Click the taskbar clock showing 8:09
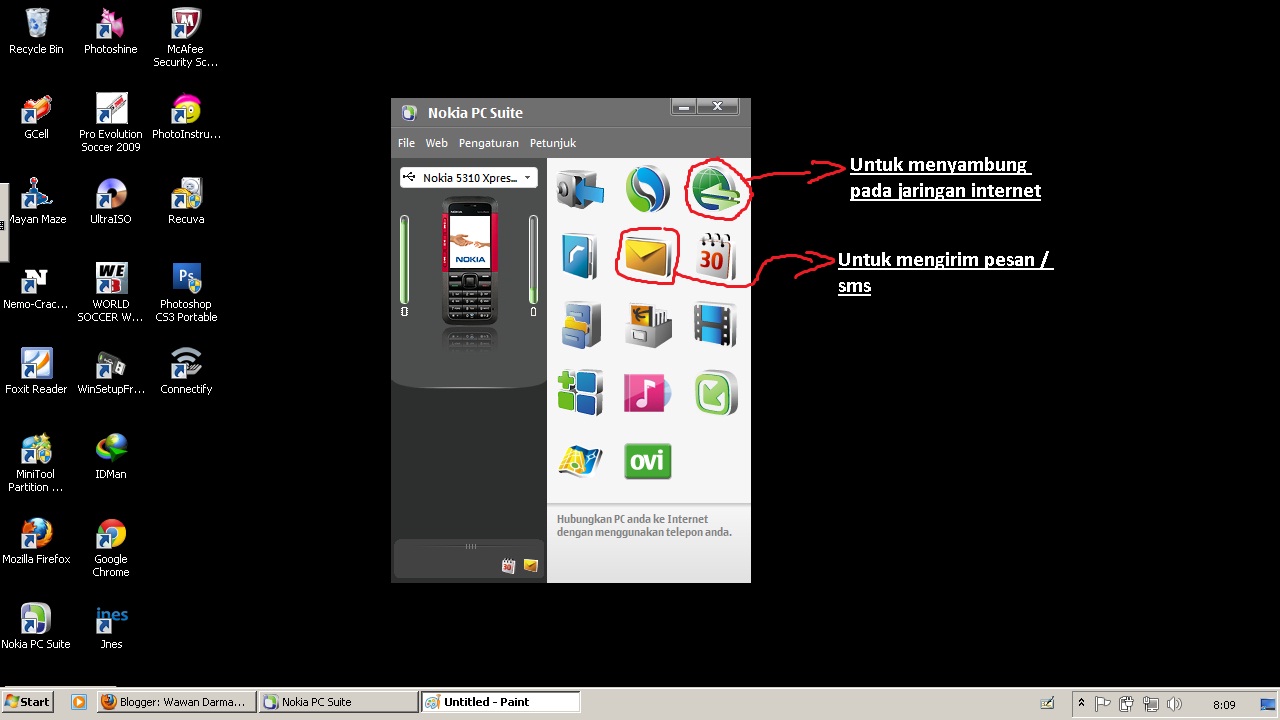Viewport: 1280px width, 720px height. tap(1224, 704)
